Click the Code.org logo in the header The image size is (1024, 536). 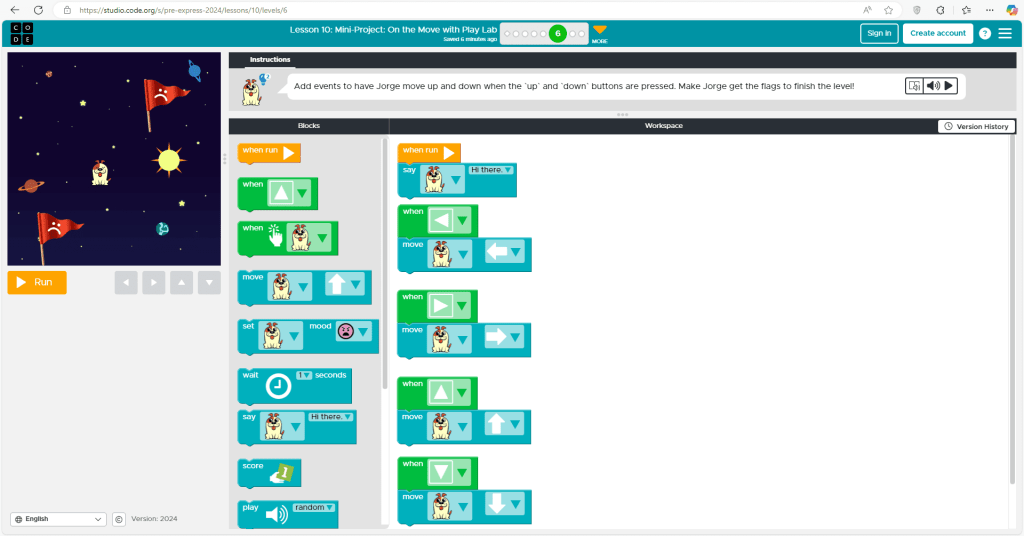22,33
